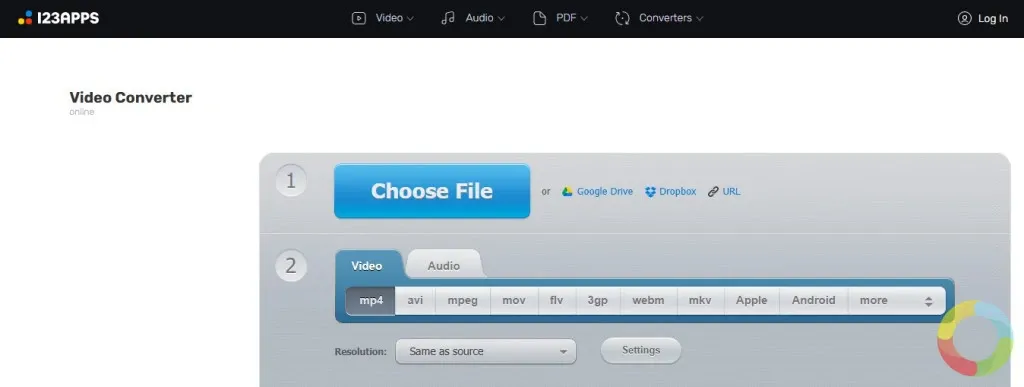Click the PDF document icon in header
Image resolution: width=1024 pixels, height=387 pixels.
[x=539, y=18]
